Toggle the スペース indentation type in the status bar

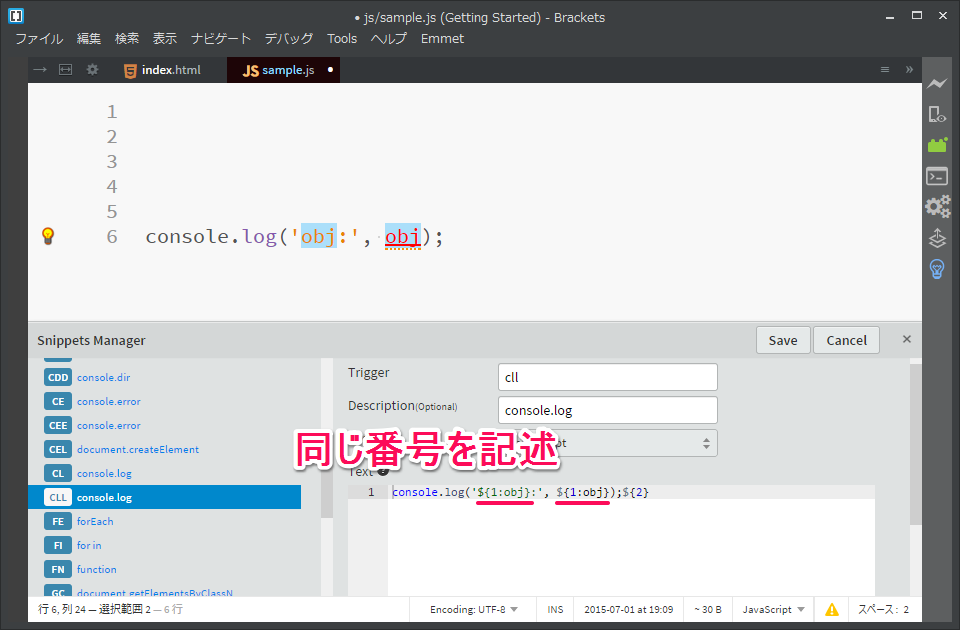(878, 609)
